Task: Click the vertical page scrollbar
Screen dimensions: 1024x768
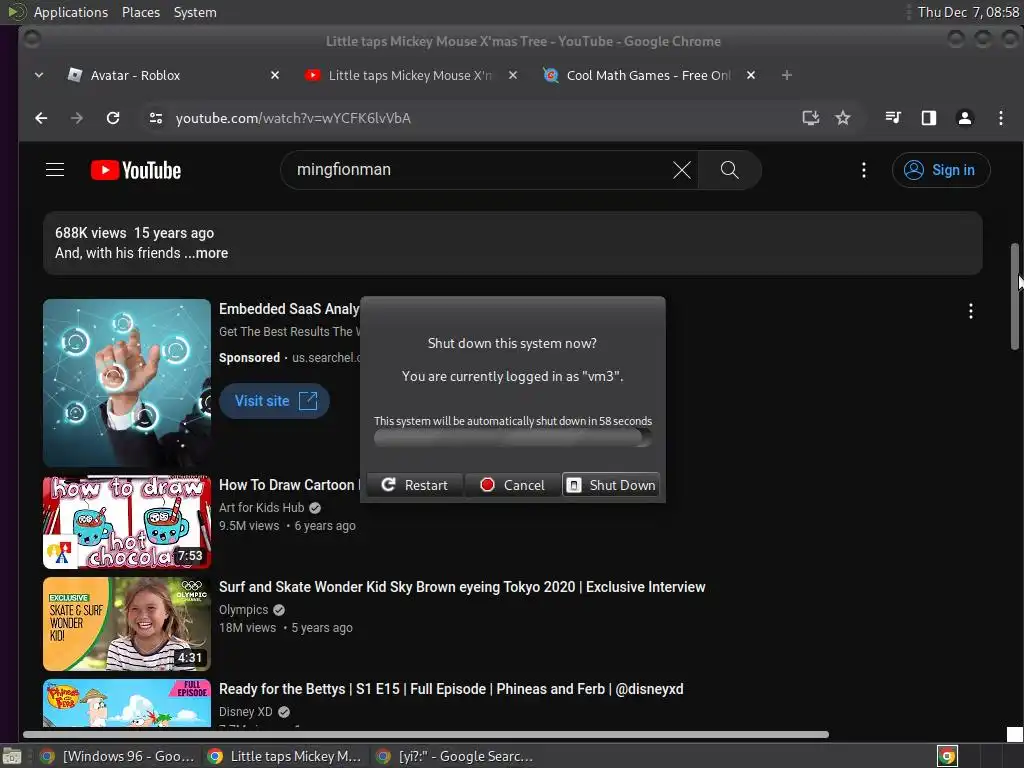Action: (1015, 297)
